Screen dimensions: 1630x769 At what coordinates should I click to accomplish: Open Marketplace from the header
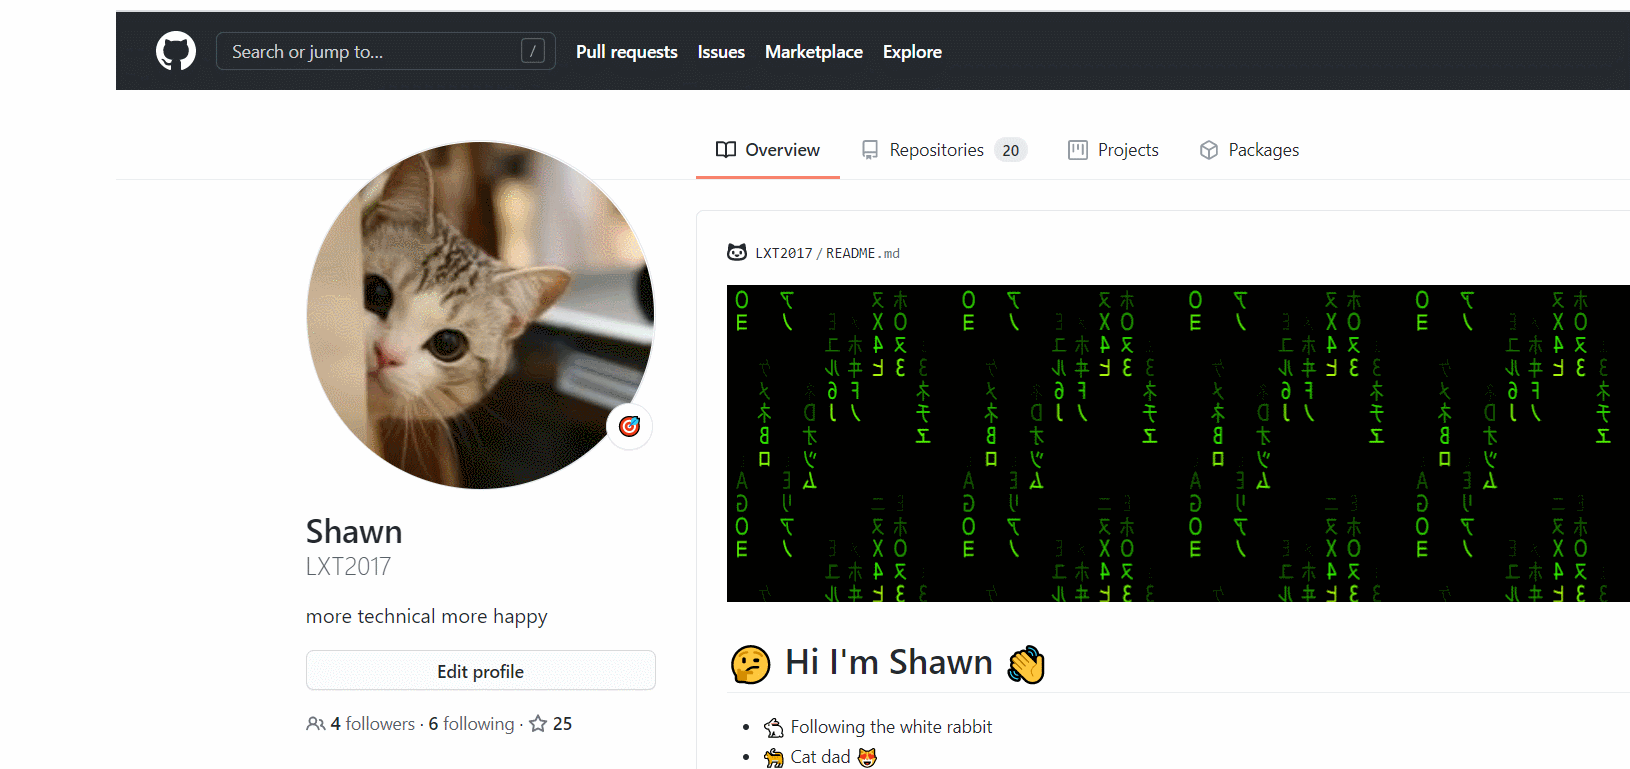coord(813,52)
